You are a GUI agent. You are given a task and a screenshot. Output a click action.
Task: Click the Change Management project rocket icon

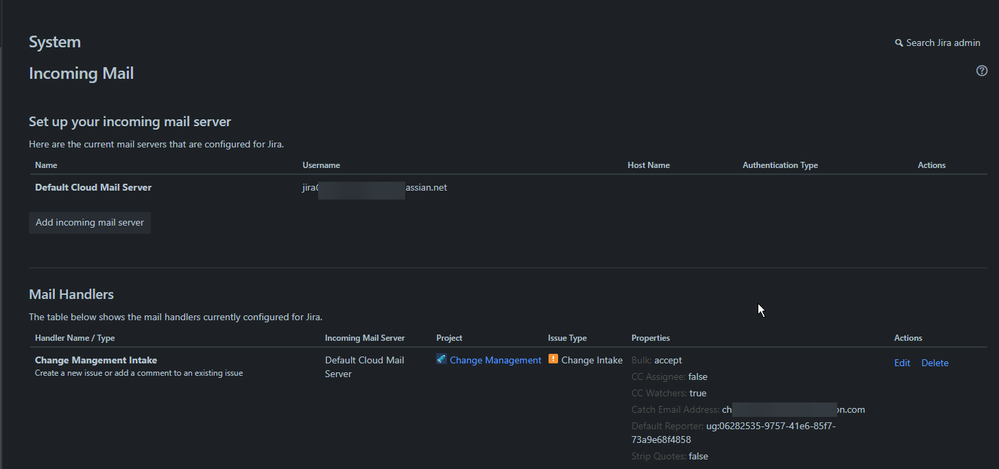point(441,359)
